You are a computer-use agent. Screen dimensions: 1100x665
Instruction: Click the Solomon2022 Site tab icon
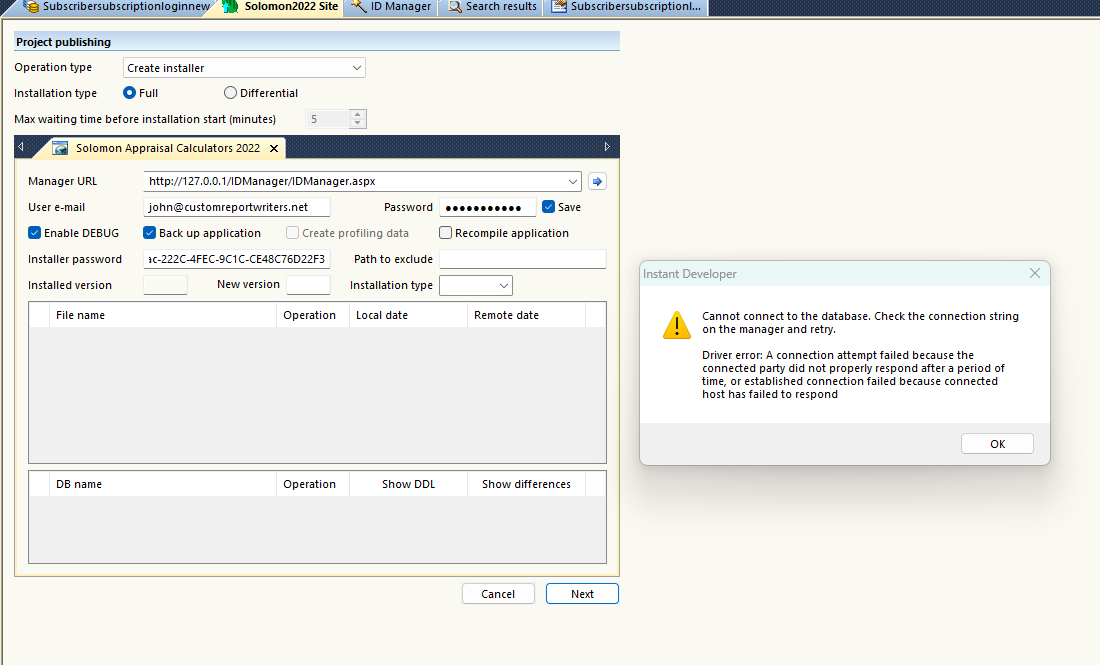(x=230, y=6)
